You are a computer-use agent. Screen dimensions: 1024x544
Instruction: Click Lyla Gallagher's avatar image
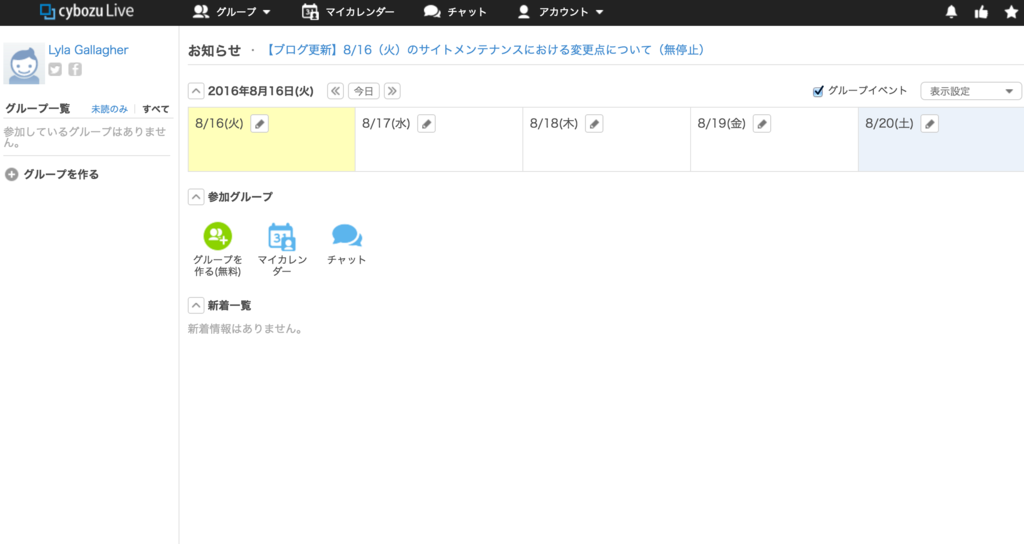point(24,63)
